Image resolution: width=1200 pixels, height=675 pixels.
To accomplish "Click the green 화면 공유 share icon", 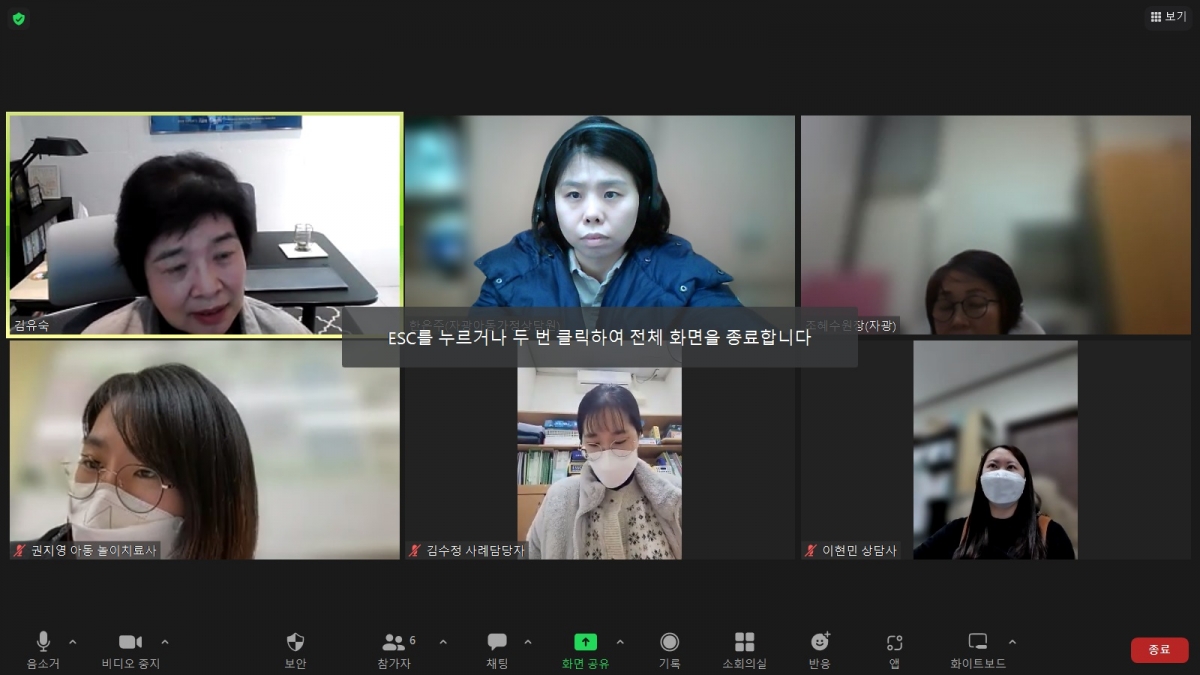I will pyautogui.click(x=585, y=642).
